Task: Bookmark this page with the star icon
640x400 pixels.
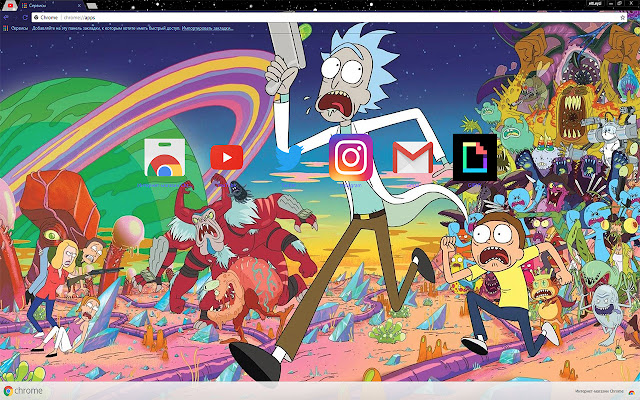Action: [622, 18]
